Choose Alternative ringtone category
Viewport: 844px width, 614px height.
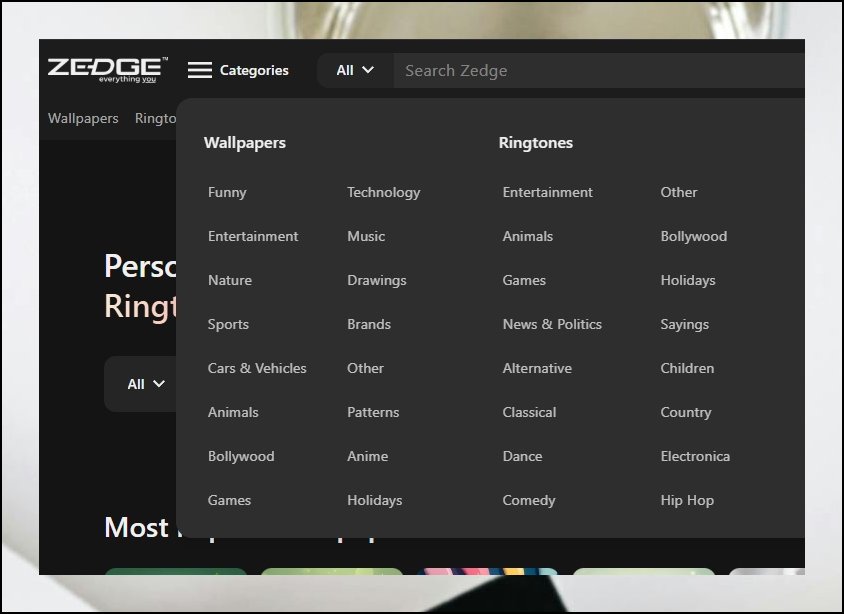click(x=537, y=369)
